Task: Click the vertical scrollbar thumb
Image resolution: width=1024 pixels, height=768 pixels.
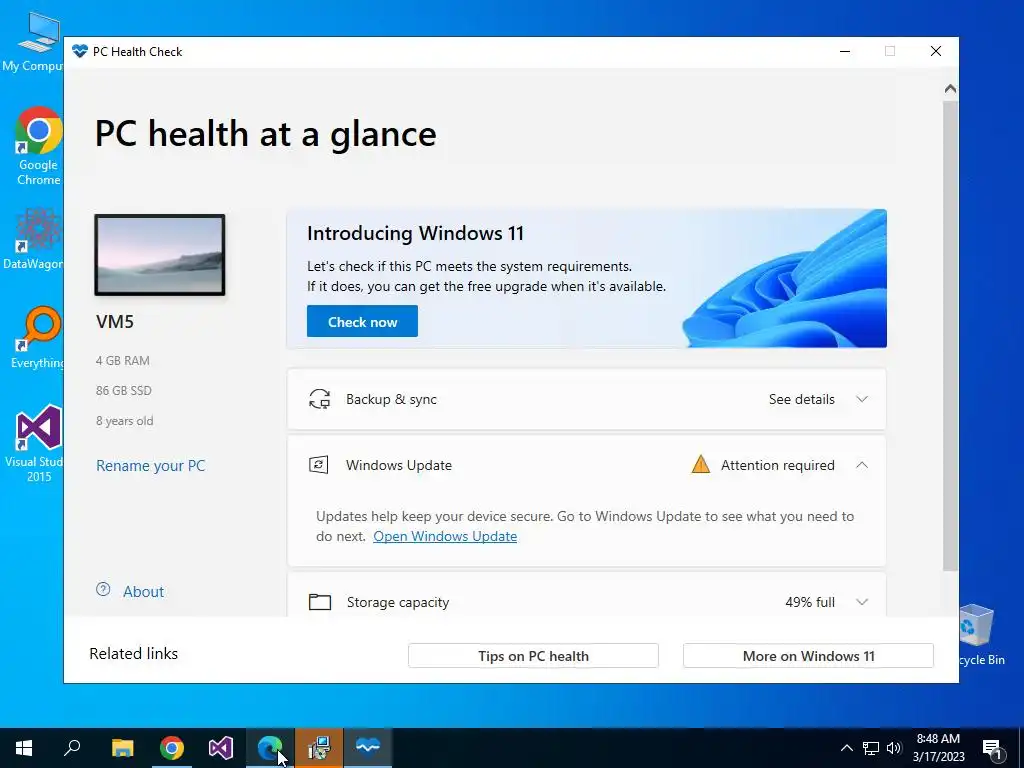Action: (951, 336)
